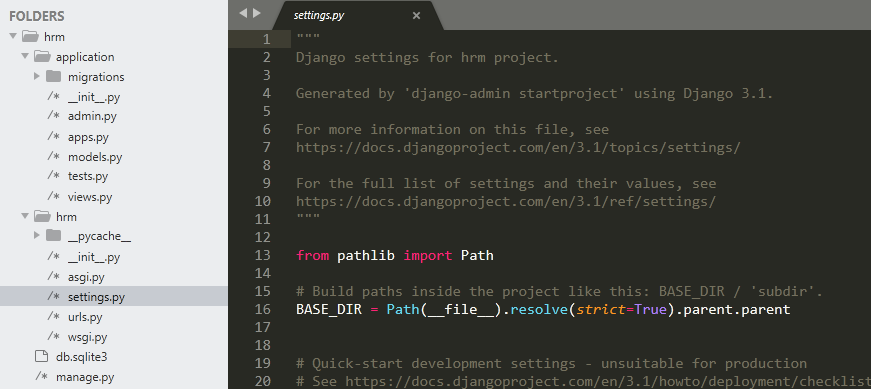871x389 pixels.
Task: Click the db.sqlite3 file icon
Action: [x=41, y=356]
